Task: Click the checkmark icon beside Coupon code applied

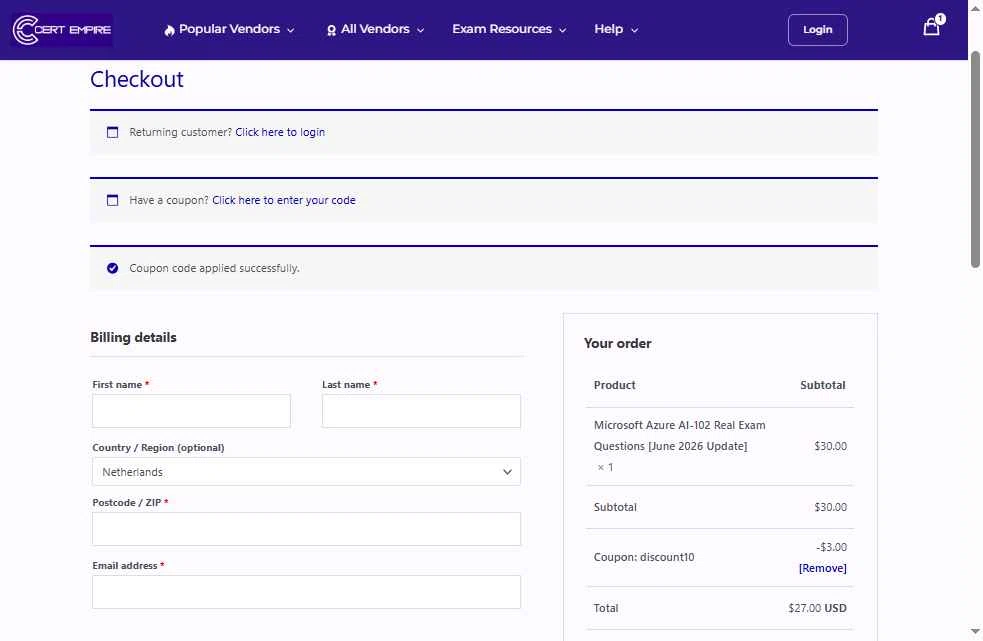Action: tap(112, 268)
